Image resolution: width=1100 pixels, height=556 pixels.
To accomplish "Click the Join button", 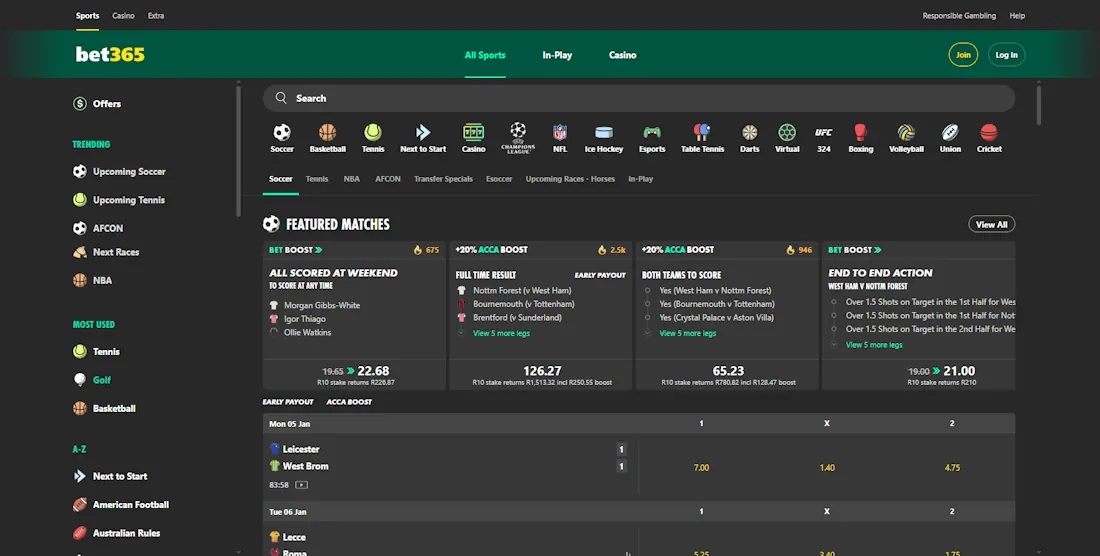I will [963, 55].
